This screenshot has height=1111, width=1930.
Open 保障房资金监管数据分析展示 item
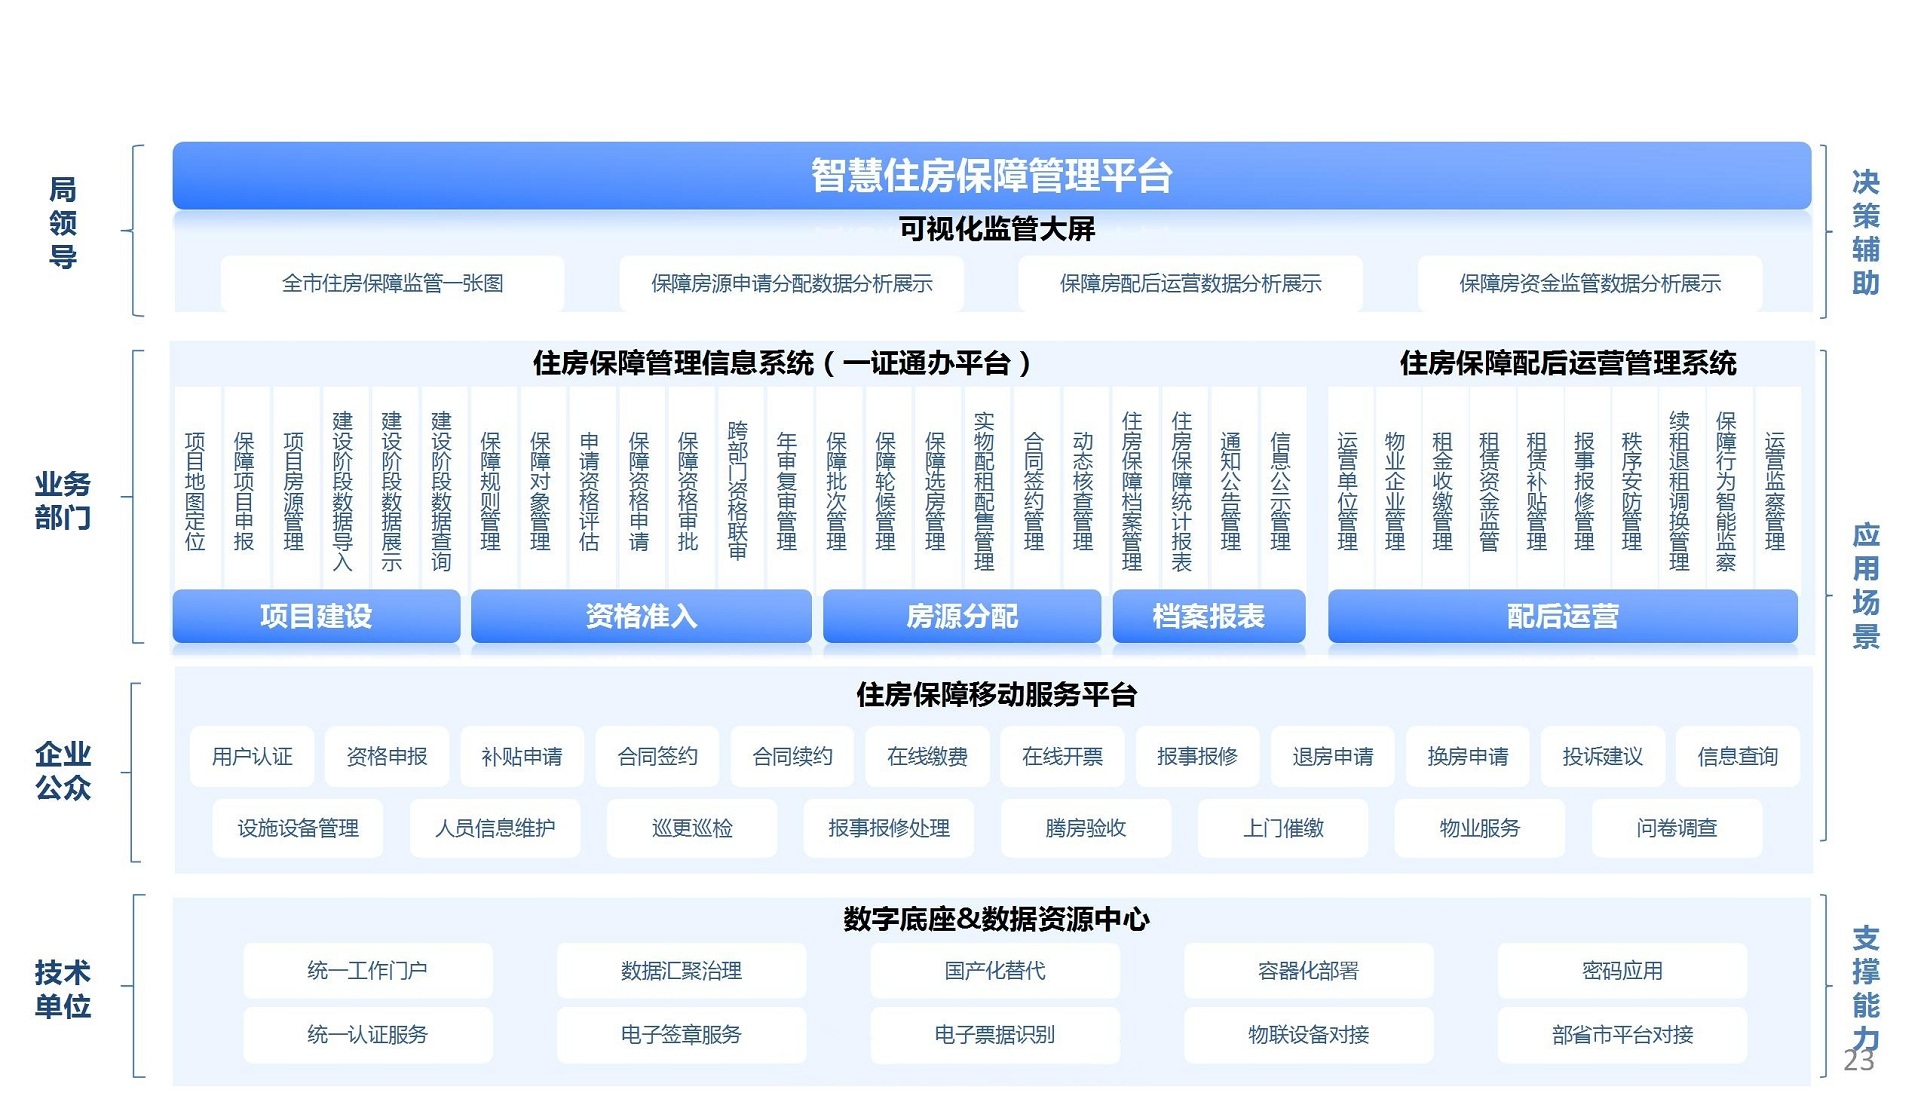point(1589,284)
